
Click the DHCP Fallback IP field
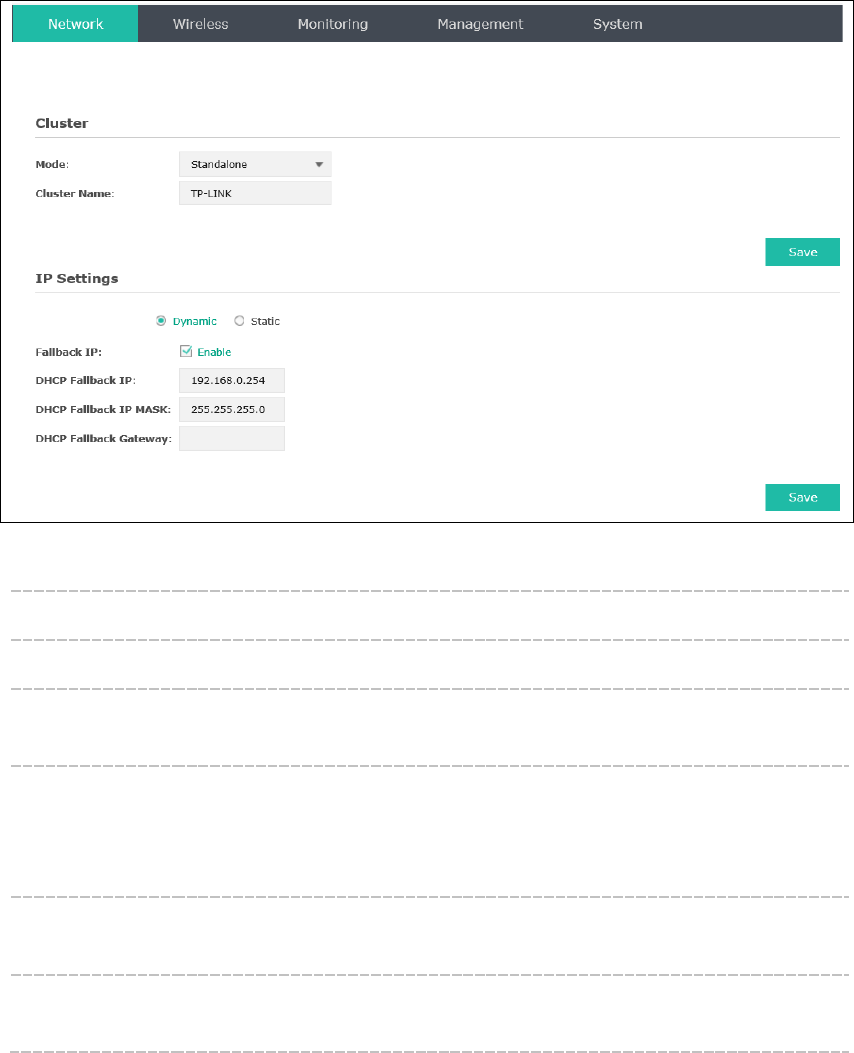point(232,380)
